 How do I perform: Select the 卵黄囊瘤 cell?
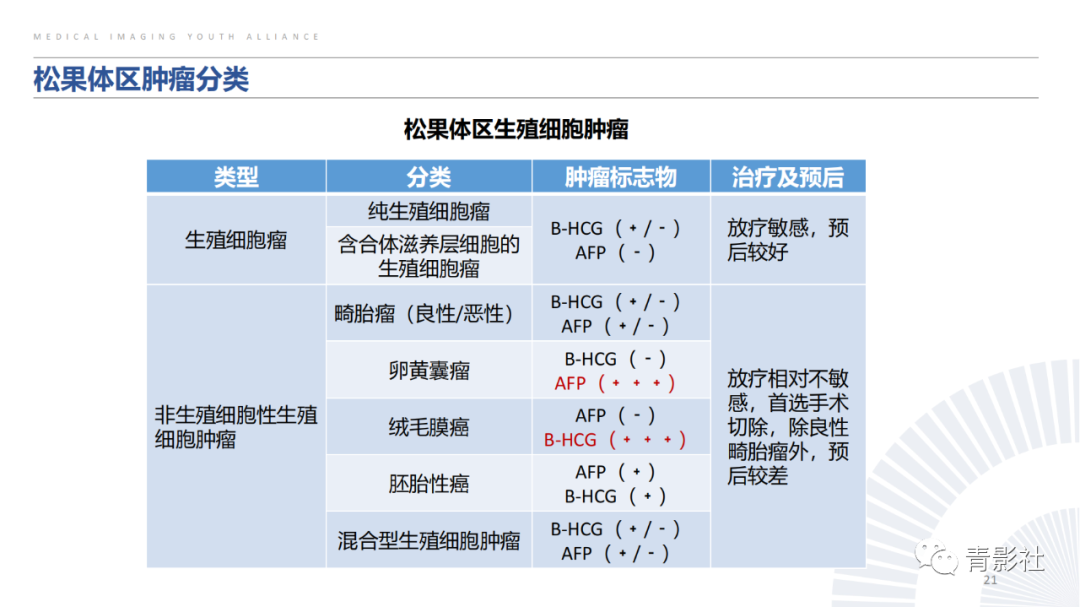click(x=428, y=371)
